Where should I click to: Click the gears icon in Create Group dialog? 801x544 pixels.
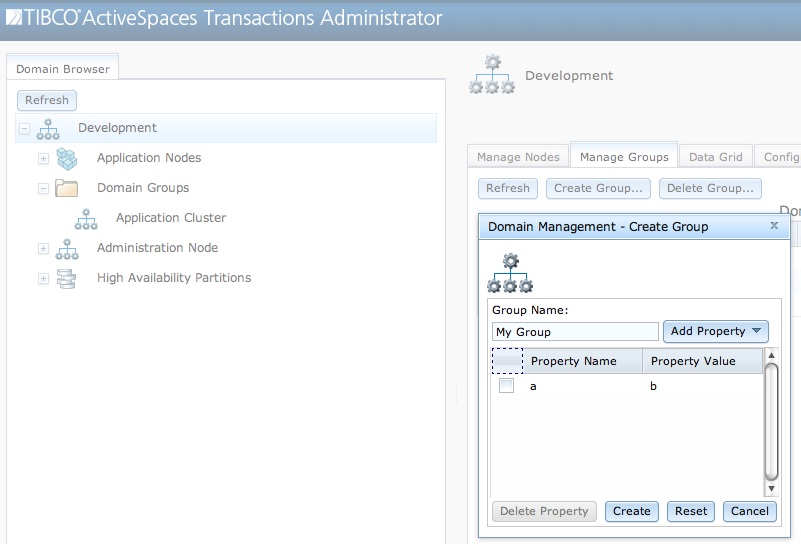point(510,273)
